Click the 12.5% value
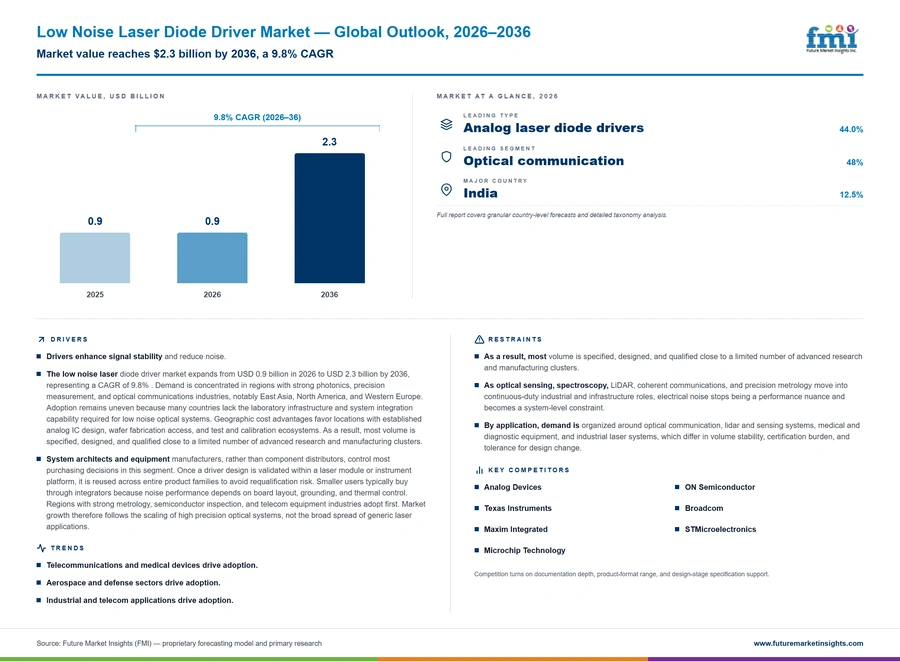 851,195
